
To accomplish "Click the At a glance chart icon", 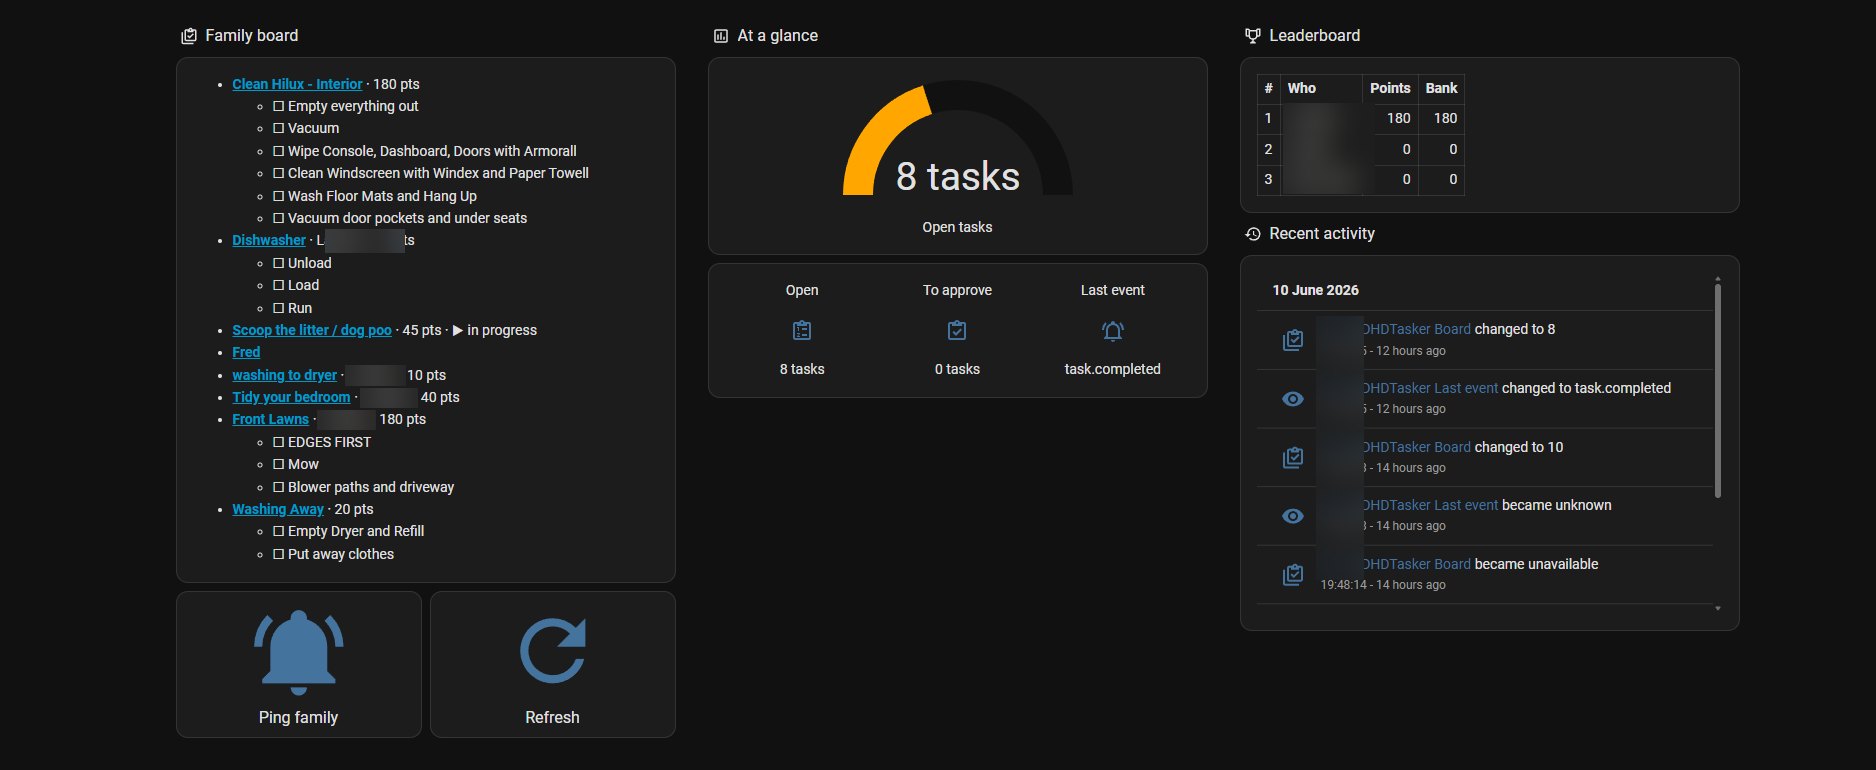I will click(721, 36).
